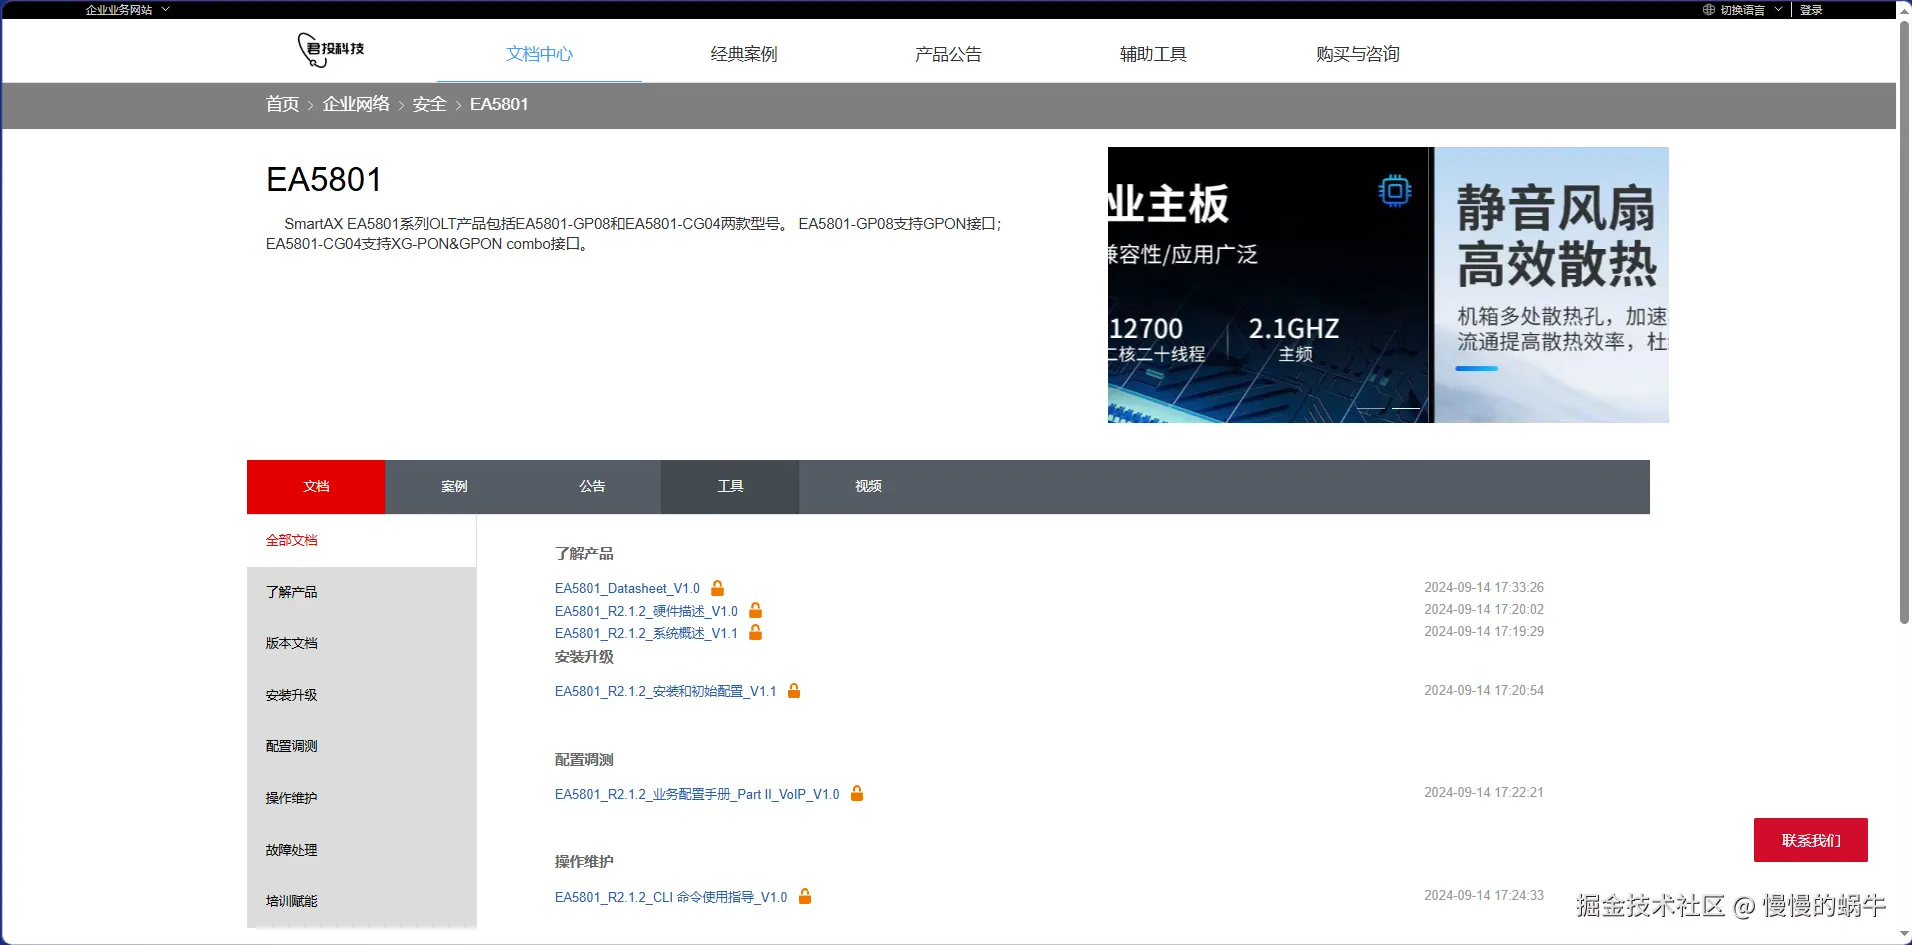Click the date 2024-09-14 17:20:54
The height and width of the screenshot is (945, 1912).
point(1484,690)
